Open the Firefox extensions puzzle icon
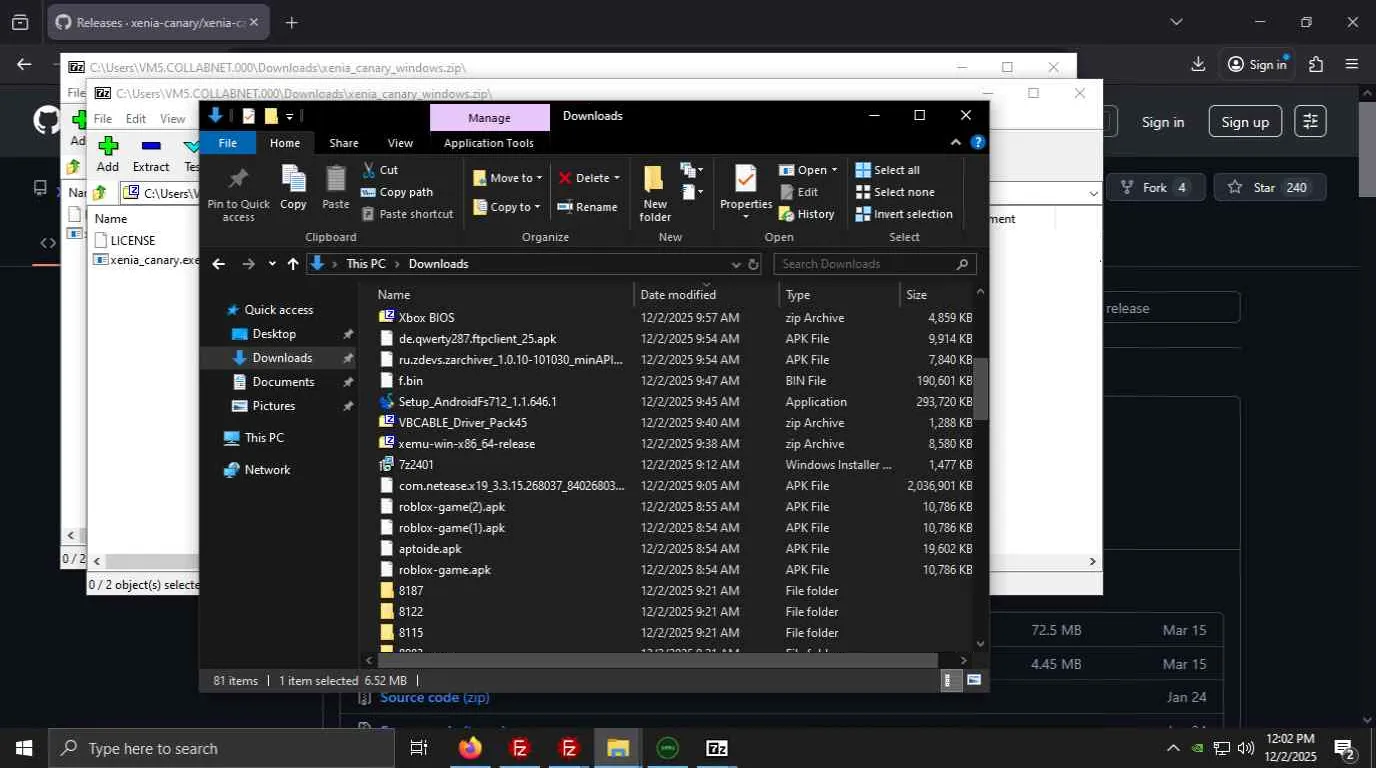Screen dimensions: 1376x768 click(x=1316, y=64)
